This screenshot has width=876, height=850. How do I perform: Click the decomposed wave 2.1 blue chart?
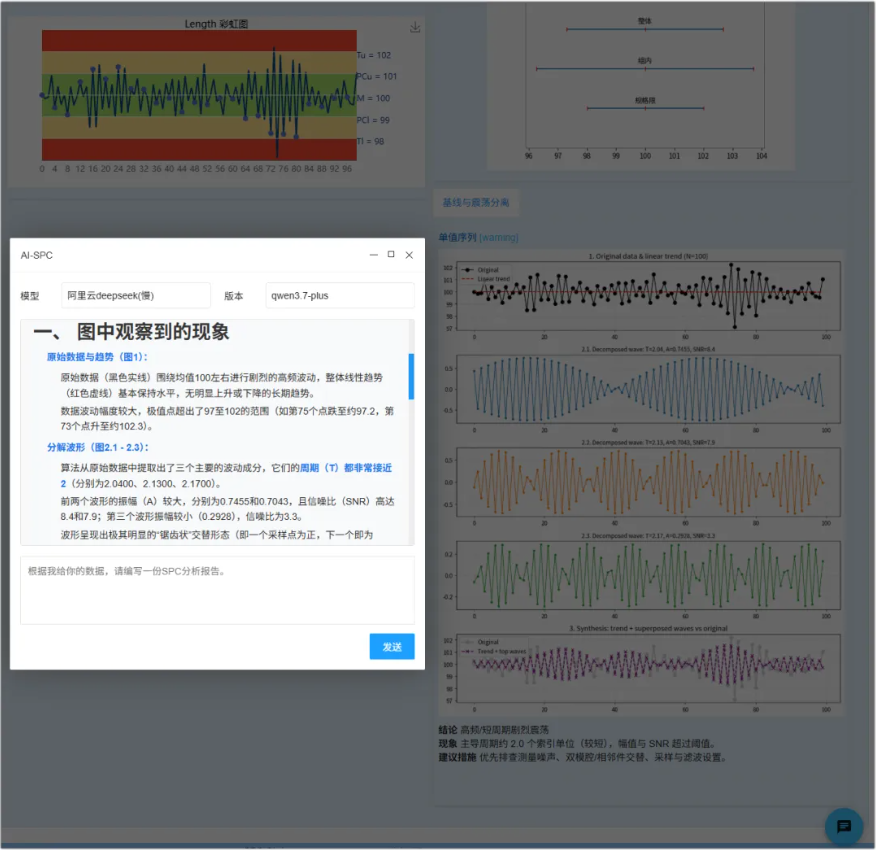point(648,389)
